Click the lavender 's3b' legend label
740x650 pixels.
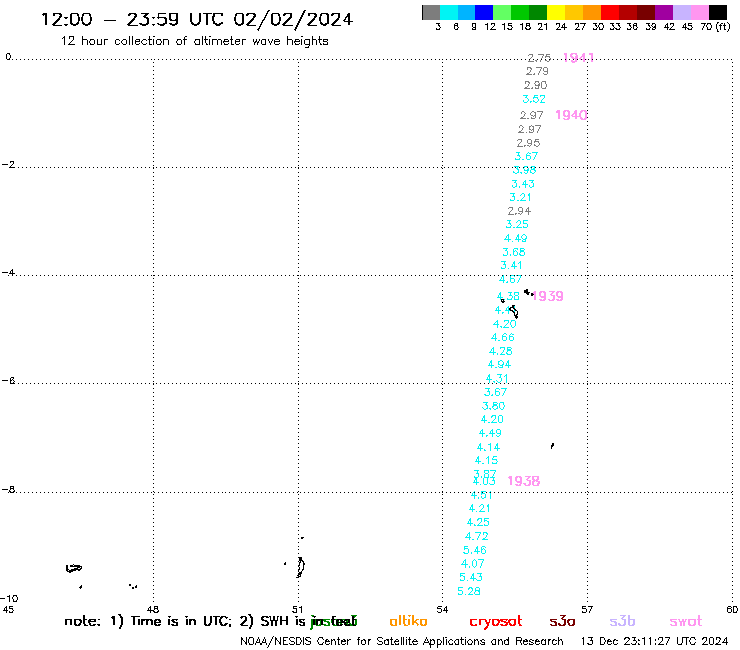pyautogui.click(x=622, y=621)
